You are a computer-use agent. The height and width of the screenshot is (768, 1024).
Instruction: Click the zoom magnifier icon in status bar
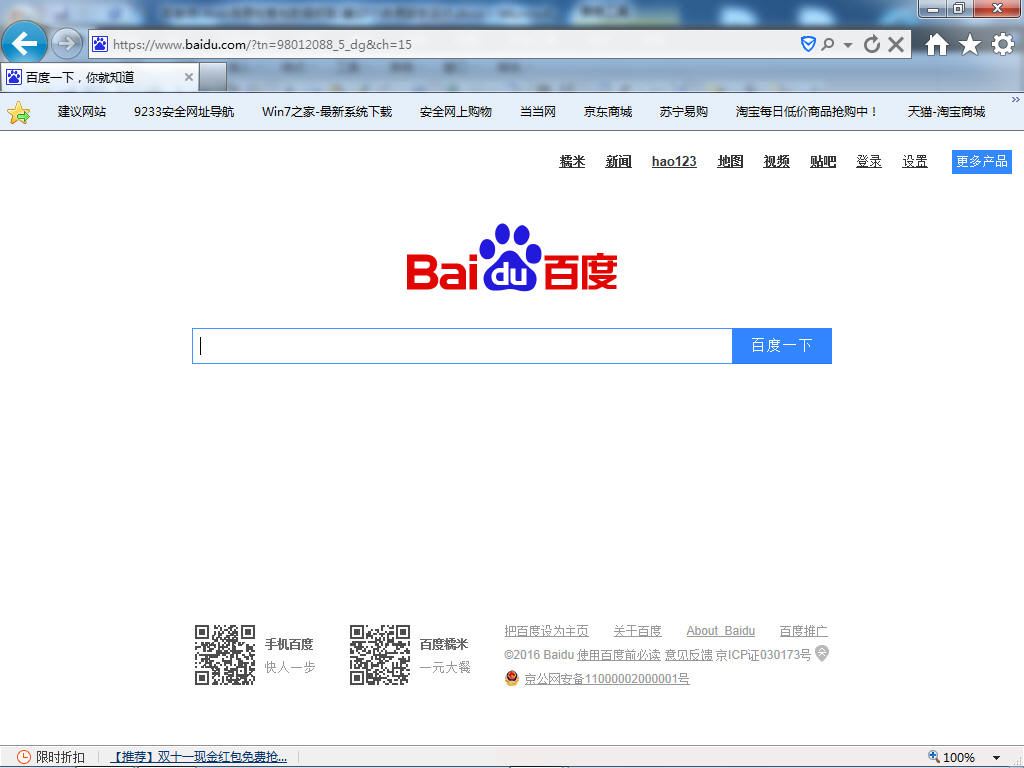[934, 756]
